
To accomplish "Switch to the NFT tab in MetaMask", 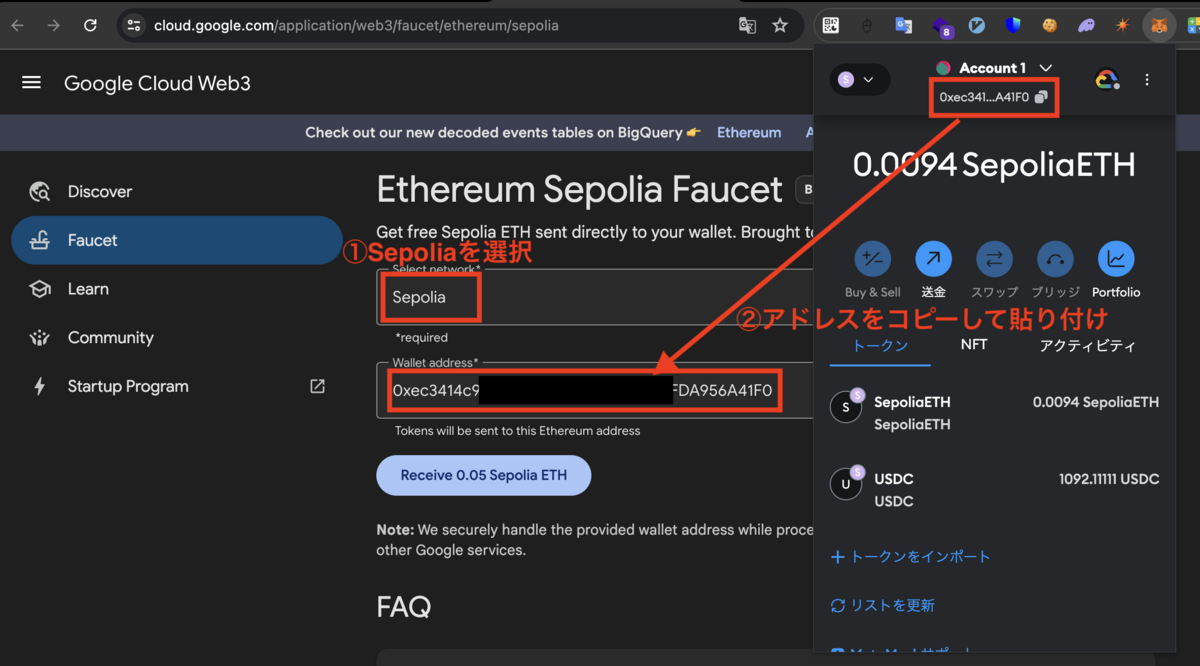I will 973,344.
